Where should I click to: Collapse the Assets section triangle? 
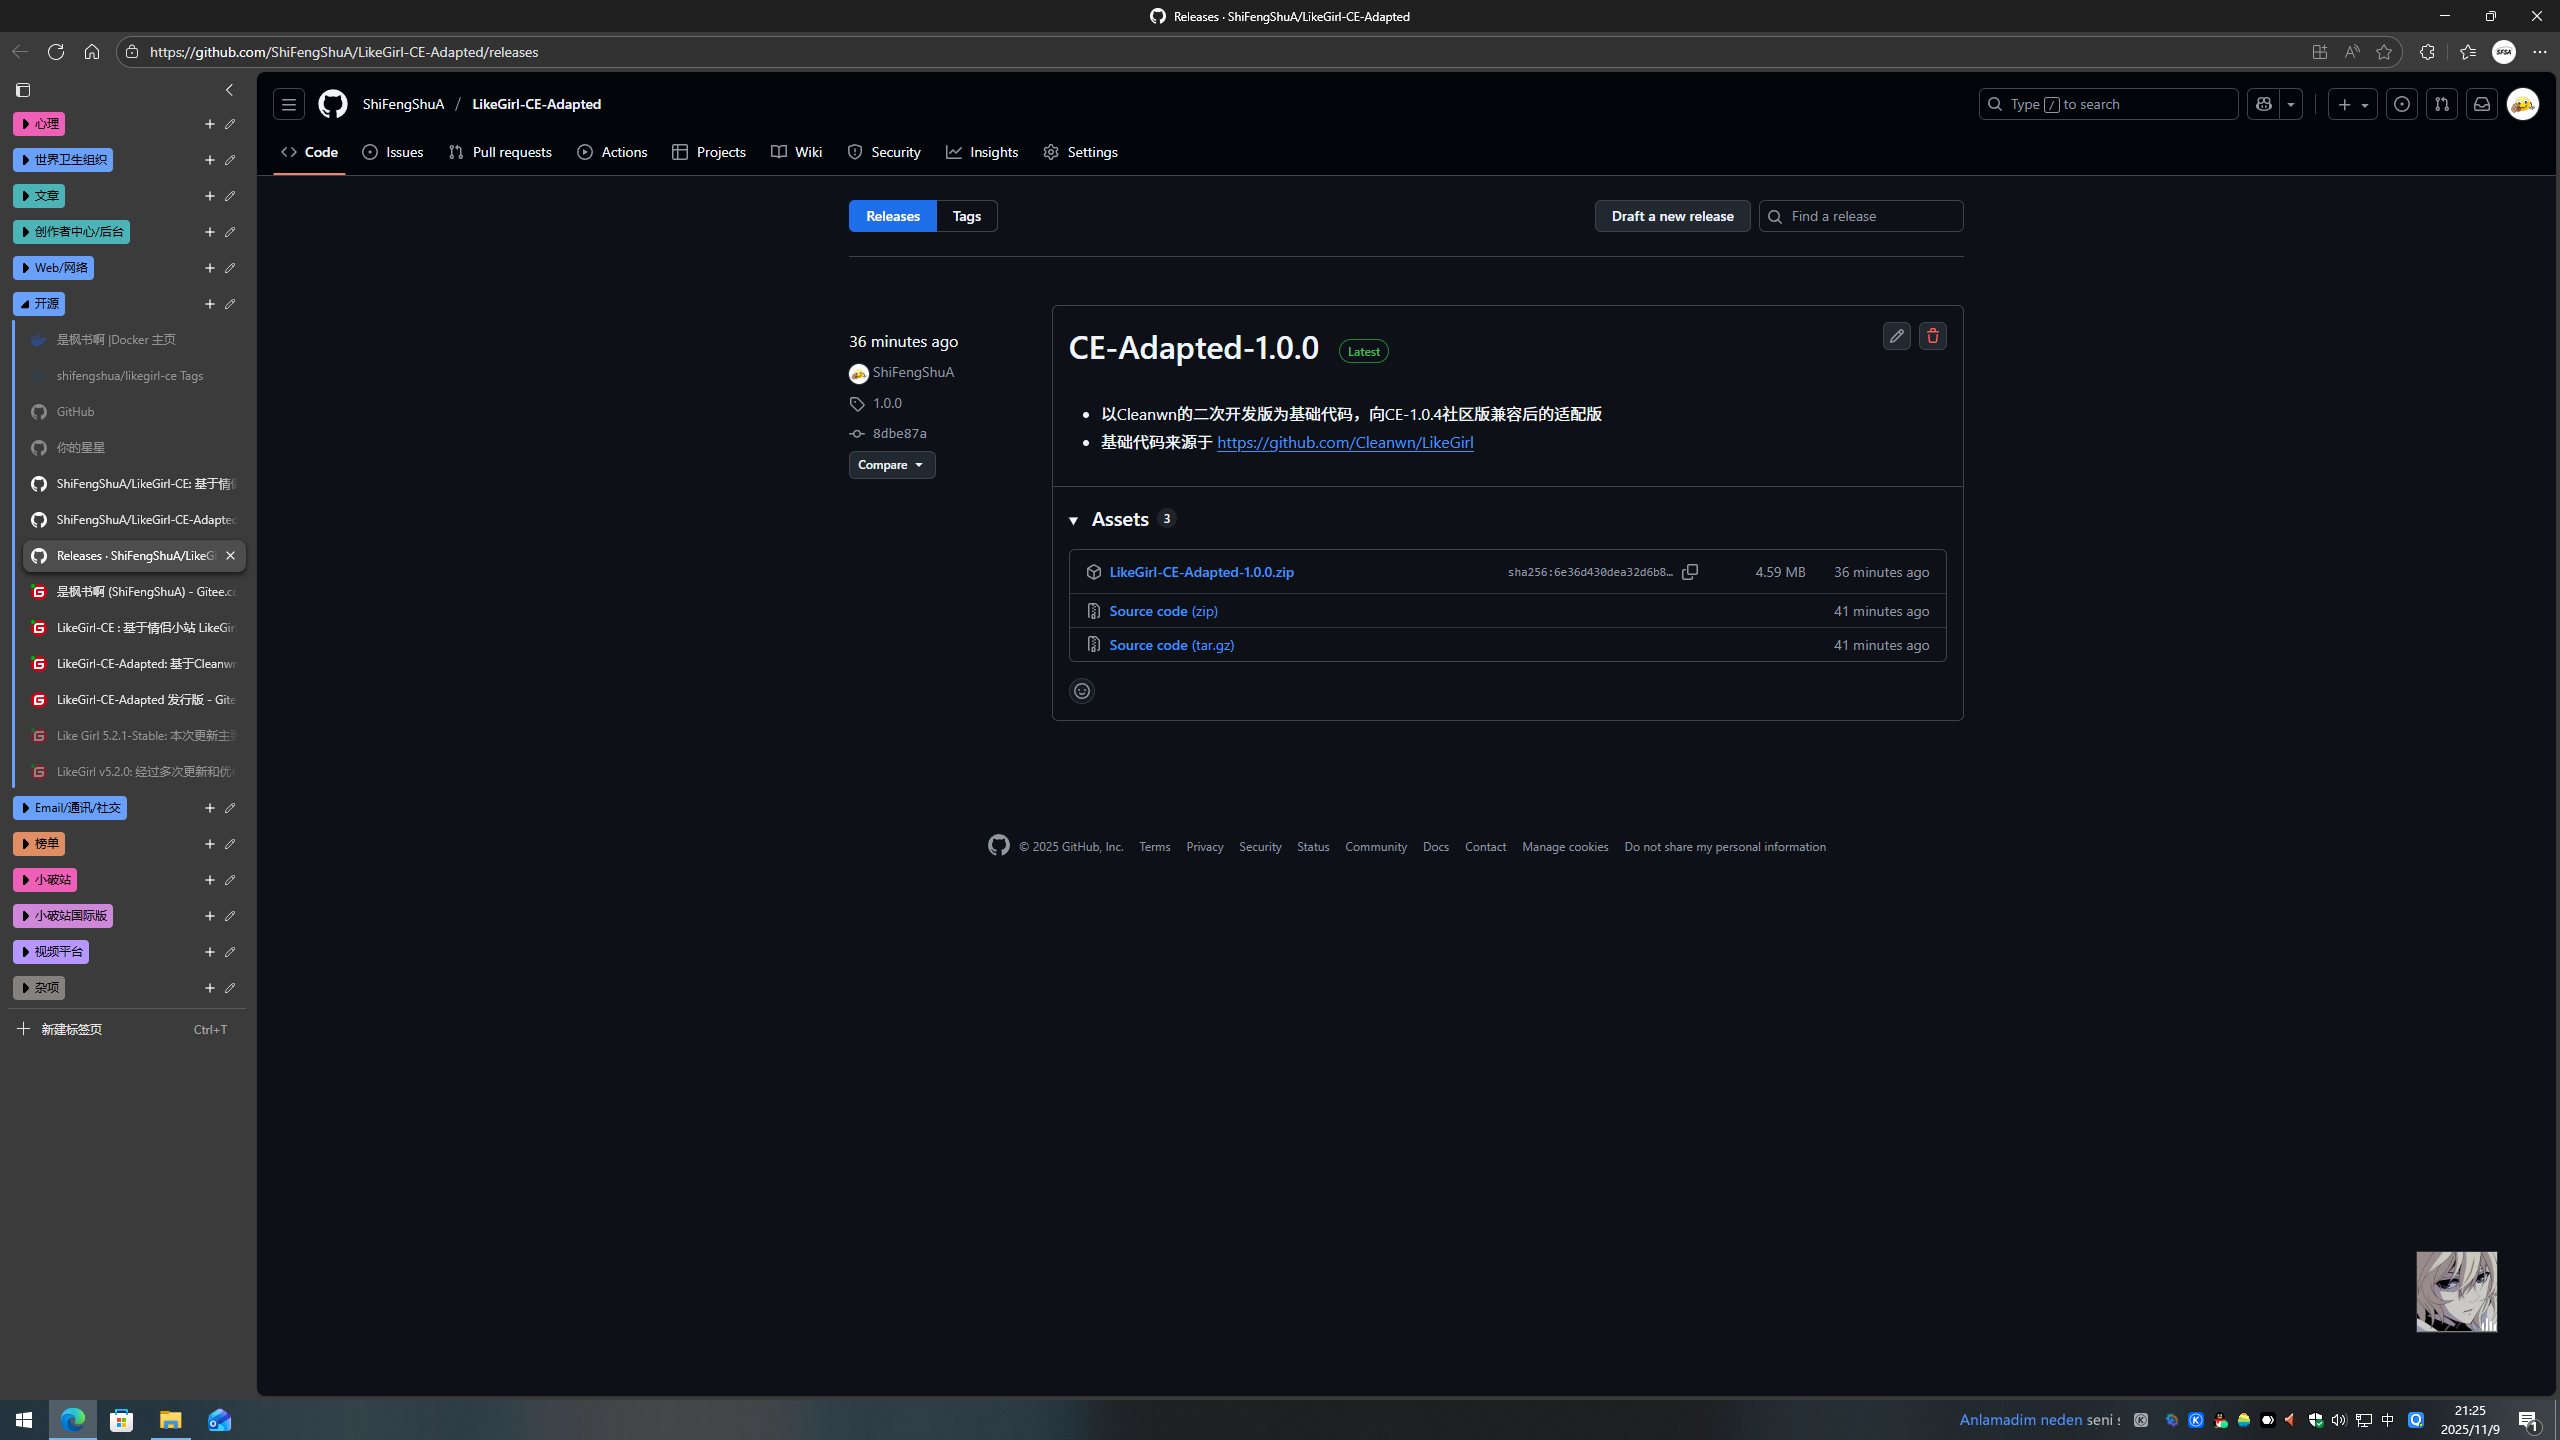pos(1073,520)
